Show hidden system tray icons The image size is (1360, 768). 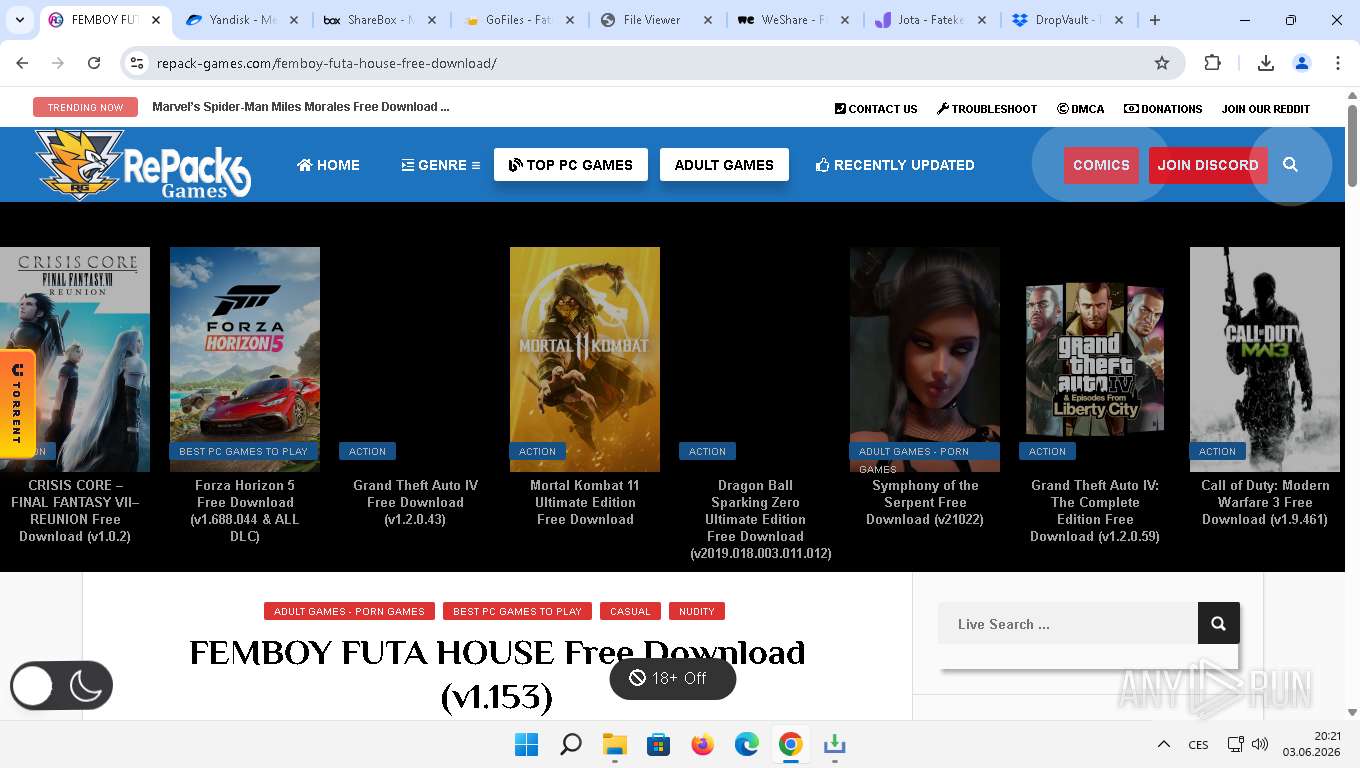click(x=1163, y=744)
